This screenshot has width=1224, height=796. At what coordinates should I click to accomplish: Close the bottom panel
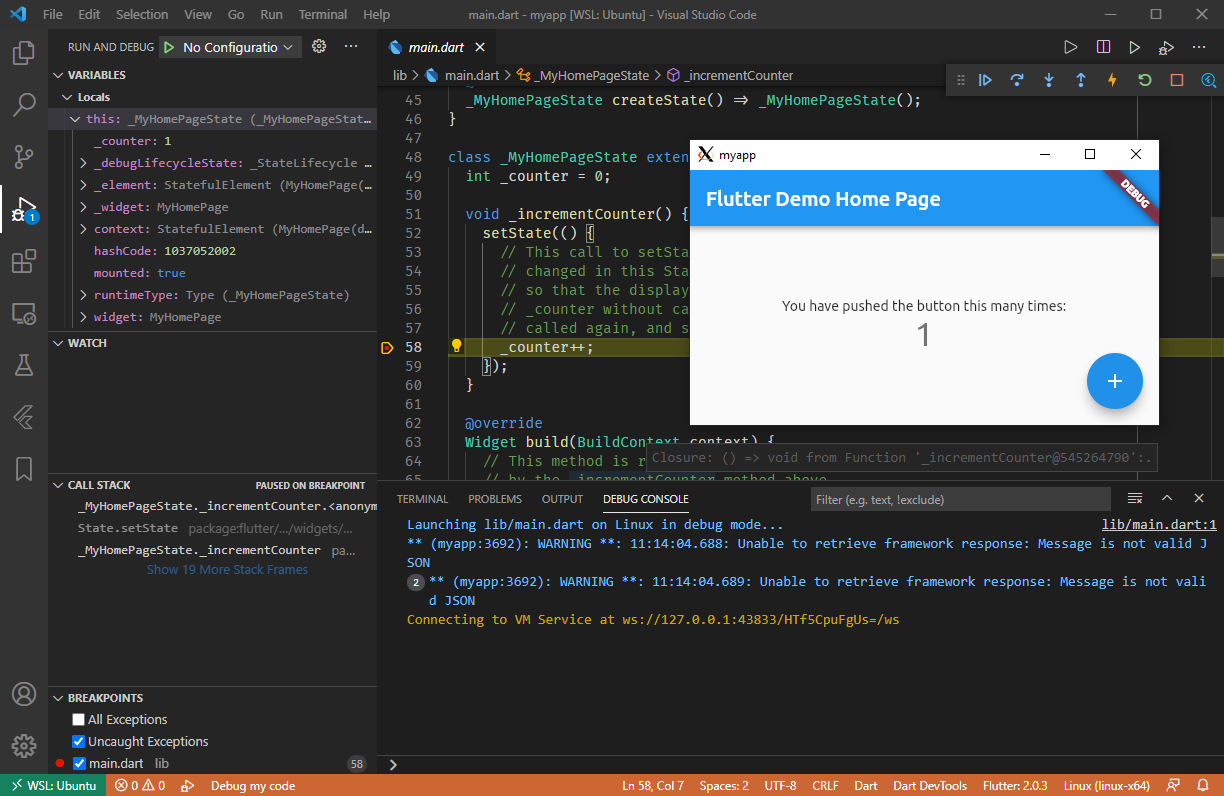pos(1199,498)
